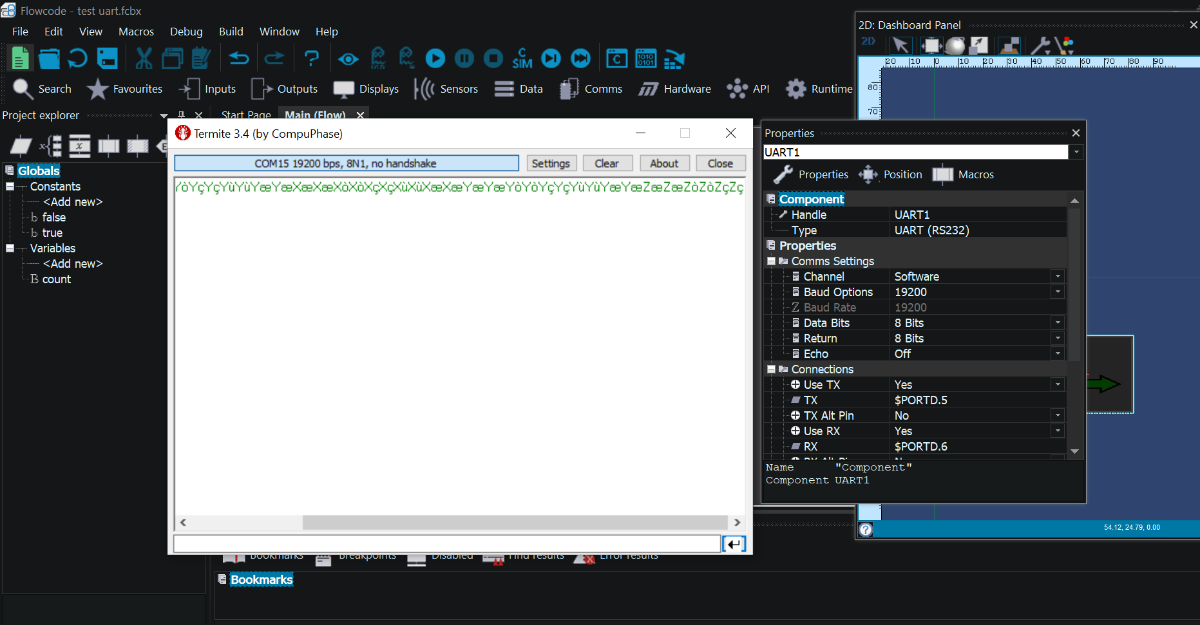Open the Sensors component category
The width and height of the screenshot is (1200, 625).
446,89
